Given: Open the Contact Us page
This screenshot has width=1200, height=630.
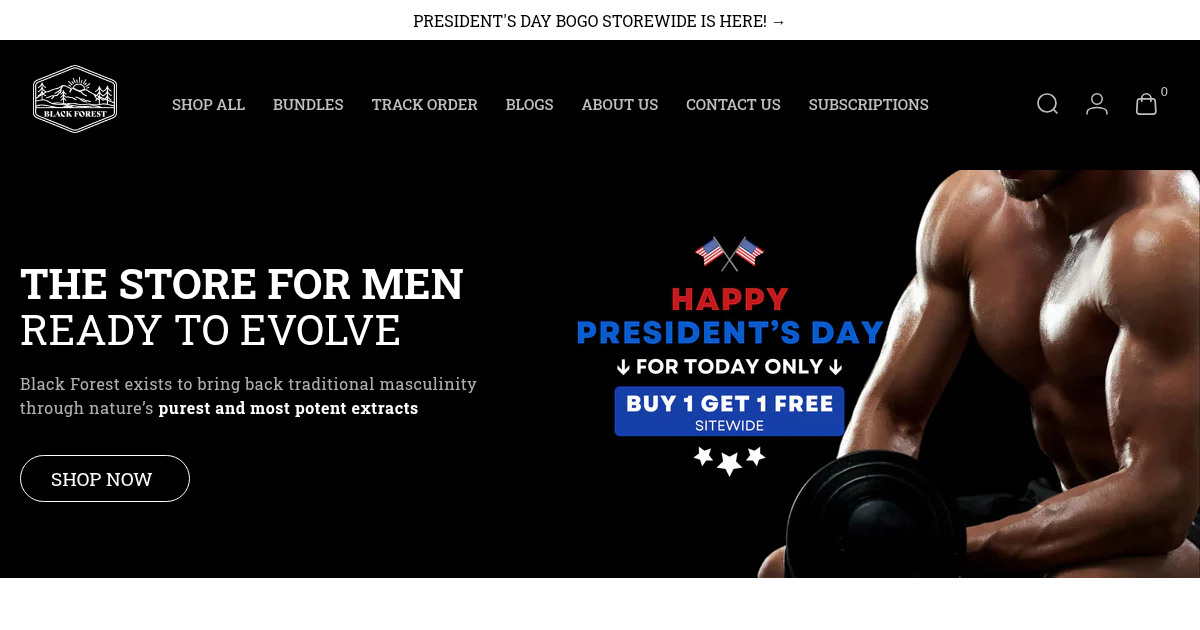Looking at the screenshot, I should click(733, 104).
